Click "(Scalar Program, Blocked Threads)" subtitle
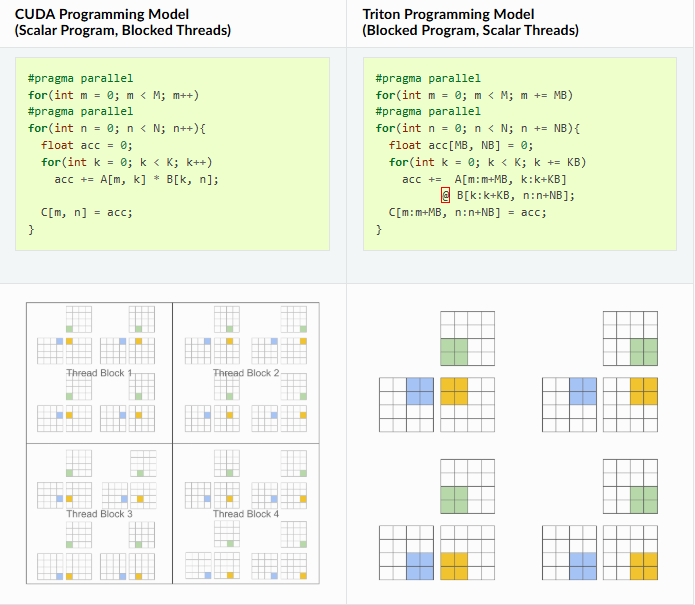 [123, 30]
